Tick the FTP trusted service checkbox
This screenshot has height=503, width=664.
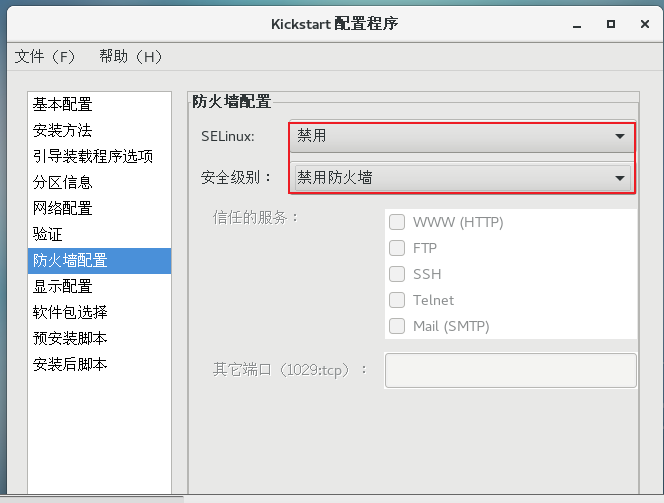(397, 248)
